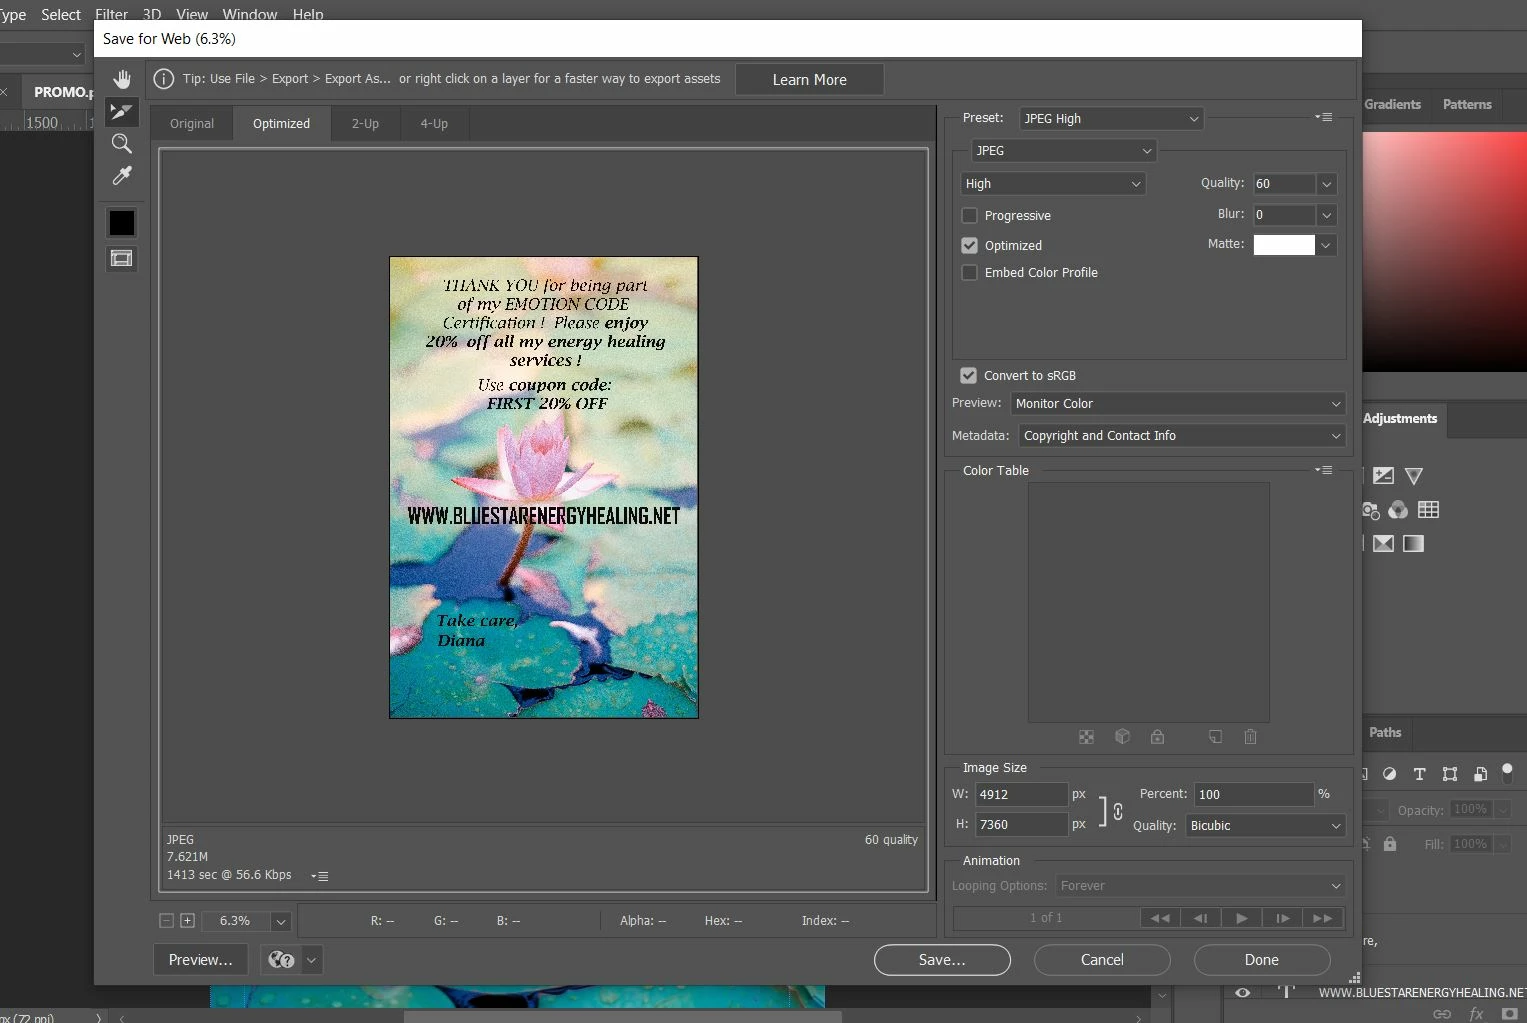This screenshot has width=1527, height=1023.
Task: Uncheck the Optimized checkbox
Action: tap(969, 245)
